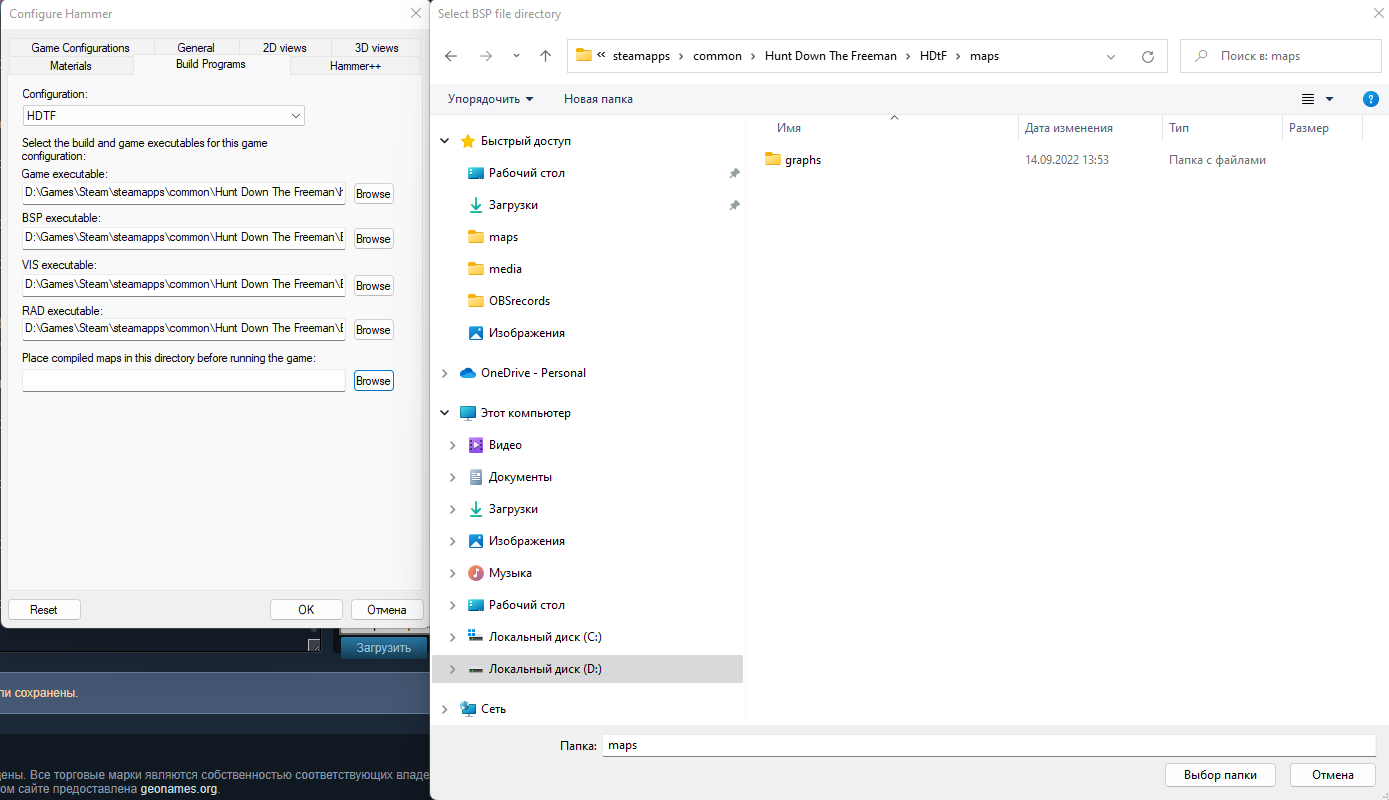The image size is (1389, 800).
Task: Expand OneDrive - Personal node
Action: point(445,373)
